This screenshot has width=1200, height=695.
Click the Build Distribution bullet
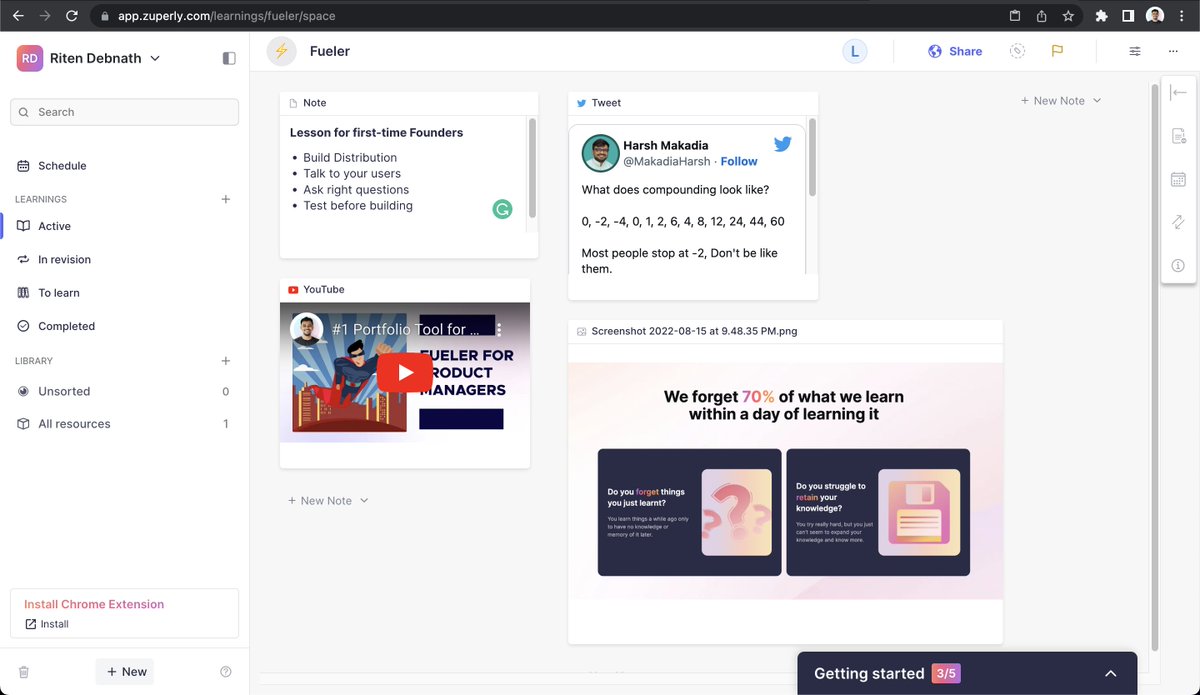pyautogui.click(x=350, y=158)
